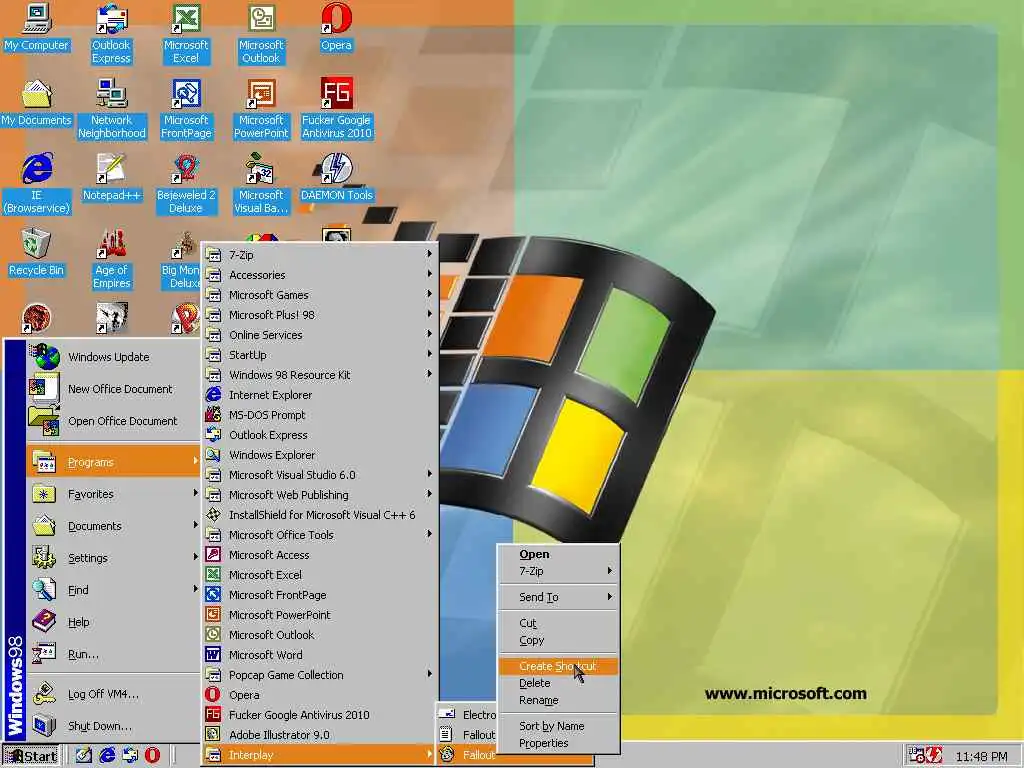Select the Microsoft Outlook desktop shortcut

[x=261, y=34]
